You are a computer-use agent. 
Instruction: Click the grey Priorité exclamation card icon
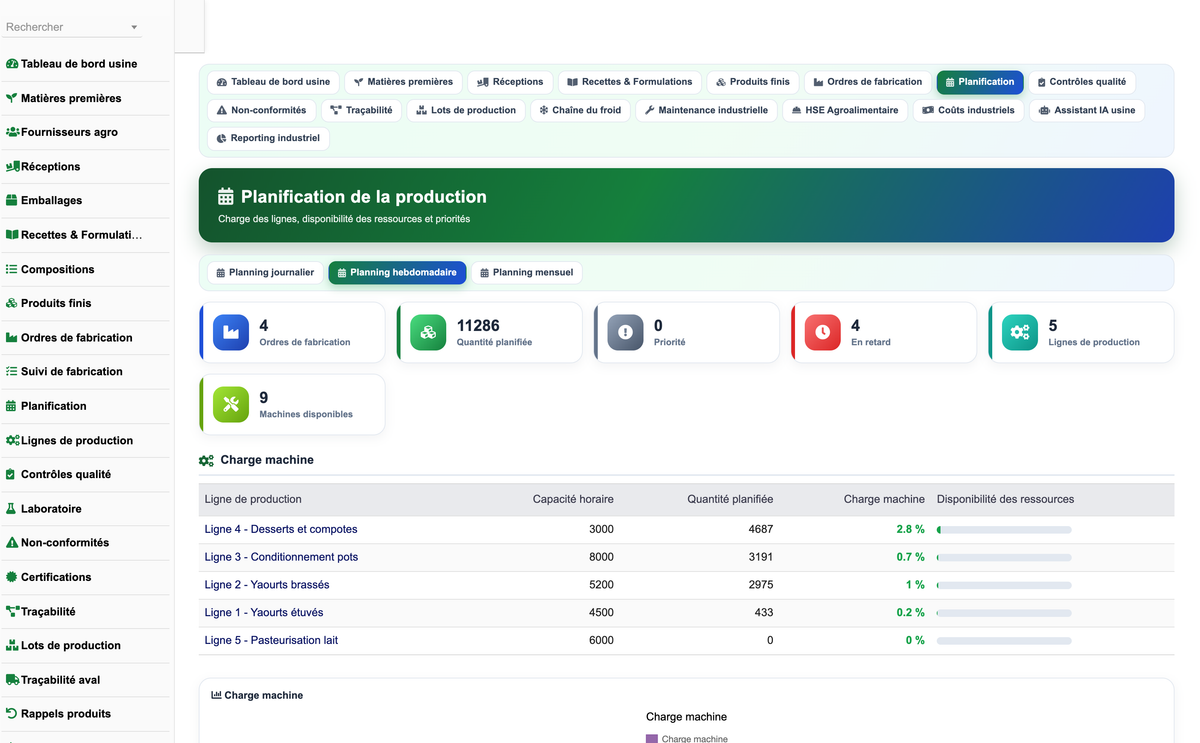point(626,333)
